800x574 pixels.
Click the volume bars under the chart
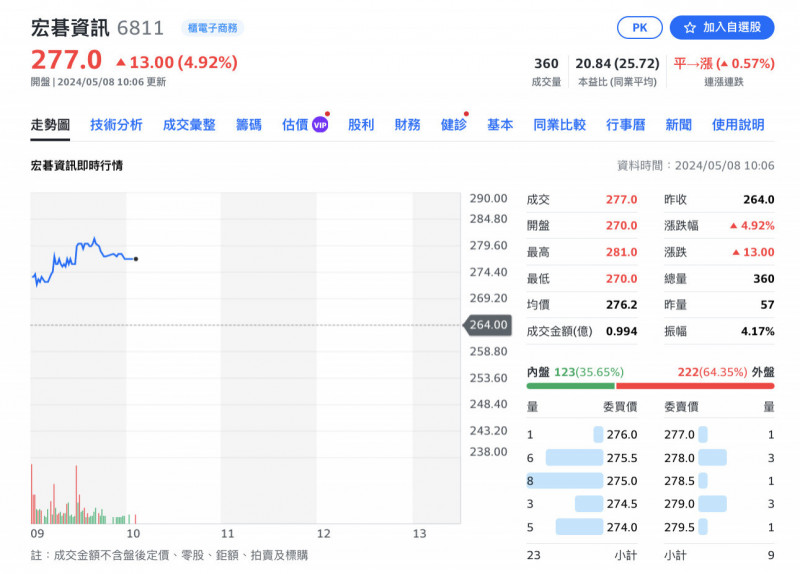pos(84,495)
